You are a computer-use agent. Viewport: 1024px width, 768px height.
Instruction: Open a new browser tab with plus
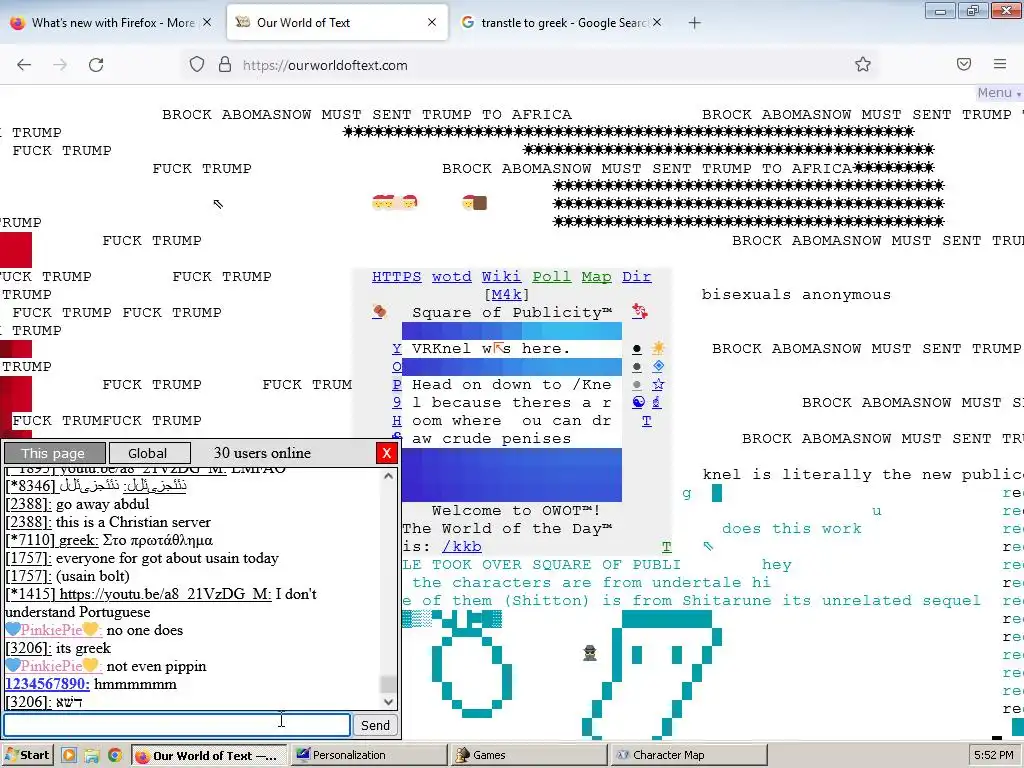[694, 23]
